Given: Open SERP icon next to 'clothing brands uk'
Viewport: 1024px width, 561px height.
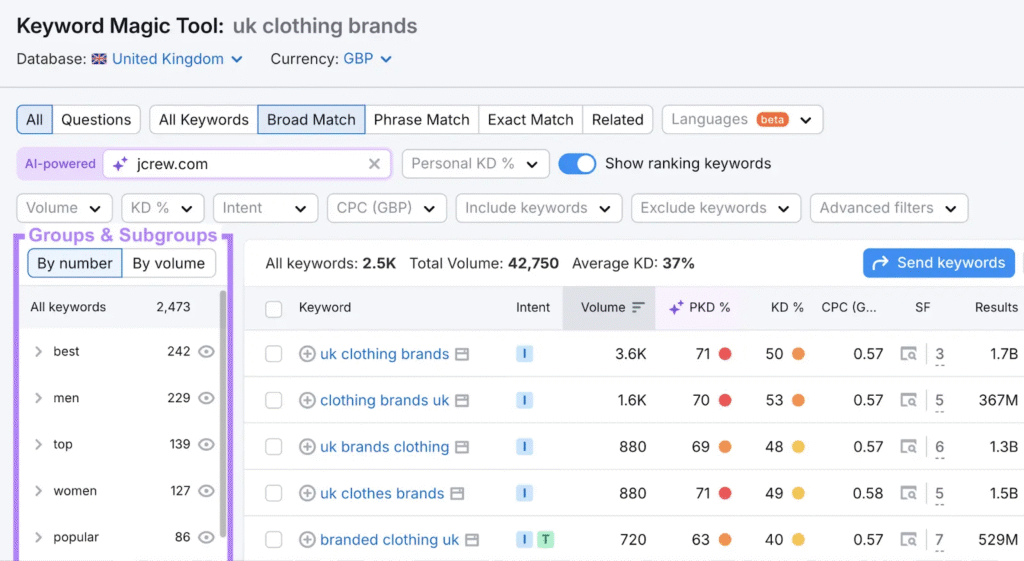Looking at the screenshot, I should point(462,400).
